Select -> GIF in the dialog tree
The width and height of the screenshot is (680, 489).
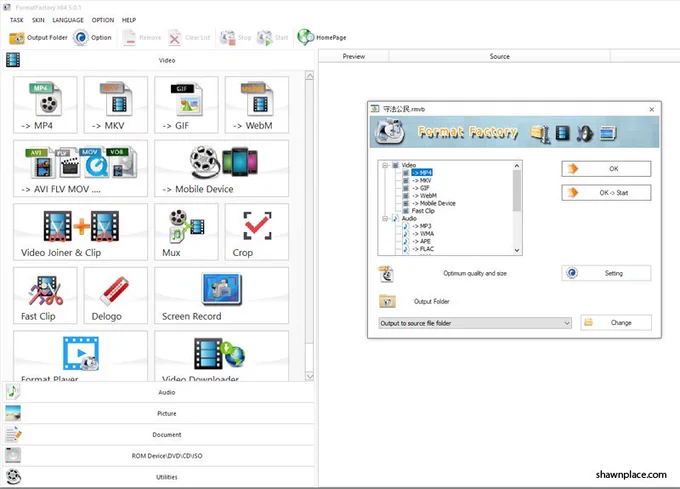[421, 188]
